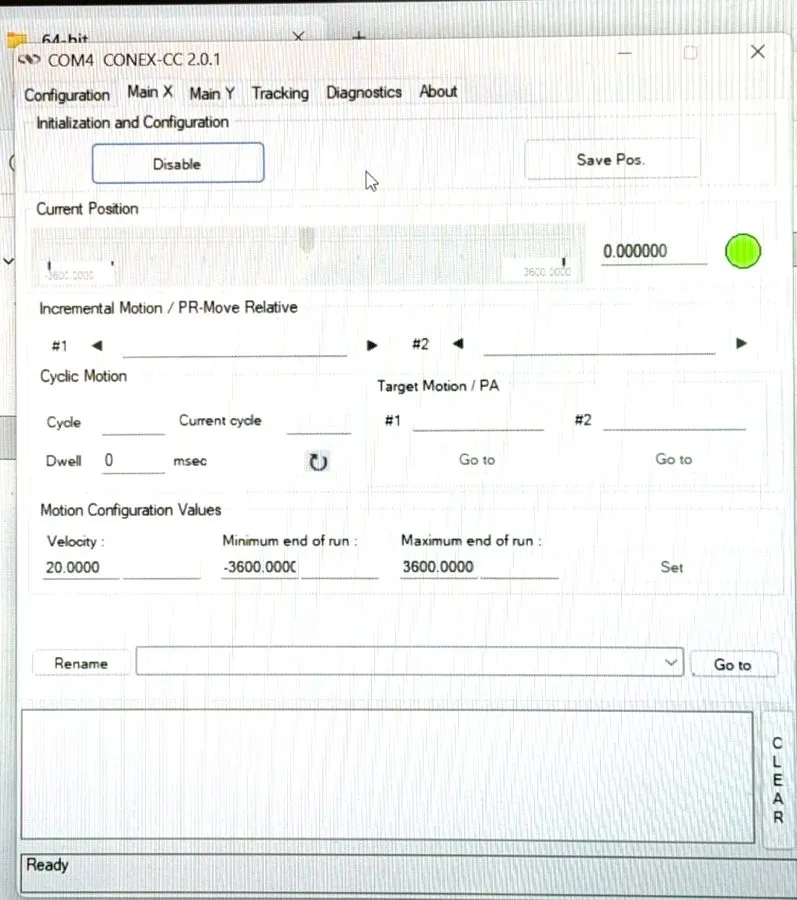
Task: Click the CLEAR log button
Action: click(777, 779)
